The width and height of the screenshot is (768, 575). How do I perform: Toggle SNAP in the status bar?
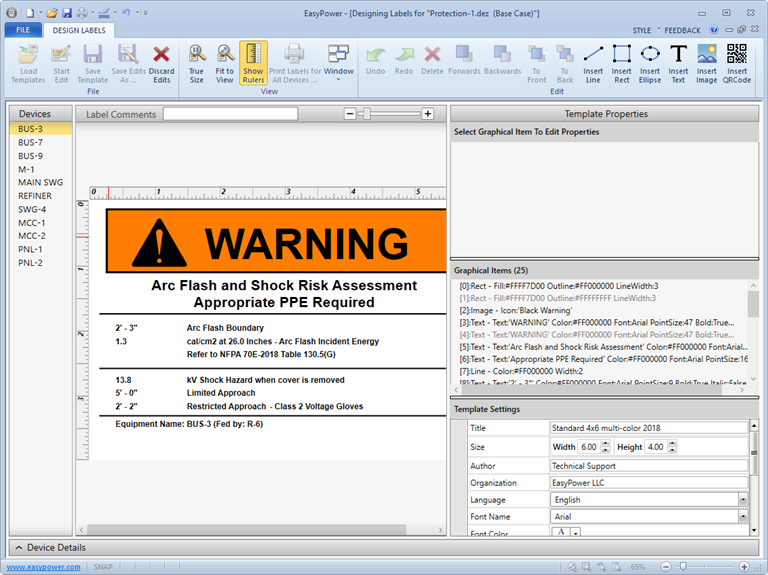[x=103, y=567]
